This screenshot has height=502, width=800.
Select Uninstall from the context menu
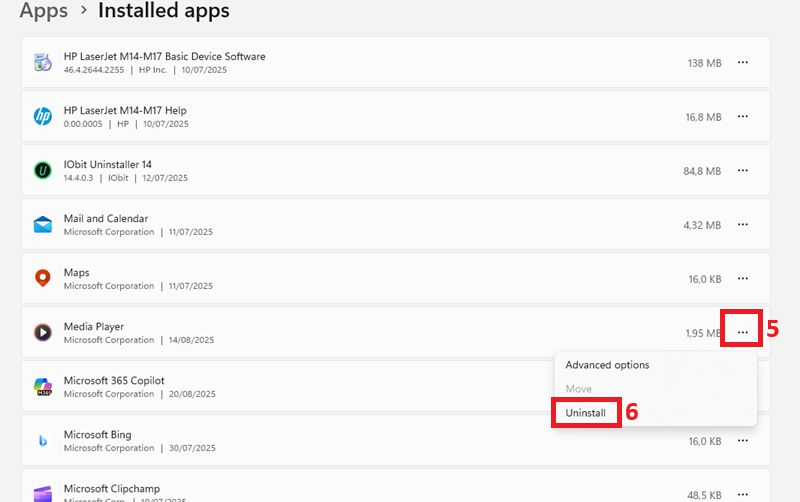[x=586, y=413]
